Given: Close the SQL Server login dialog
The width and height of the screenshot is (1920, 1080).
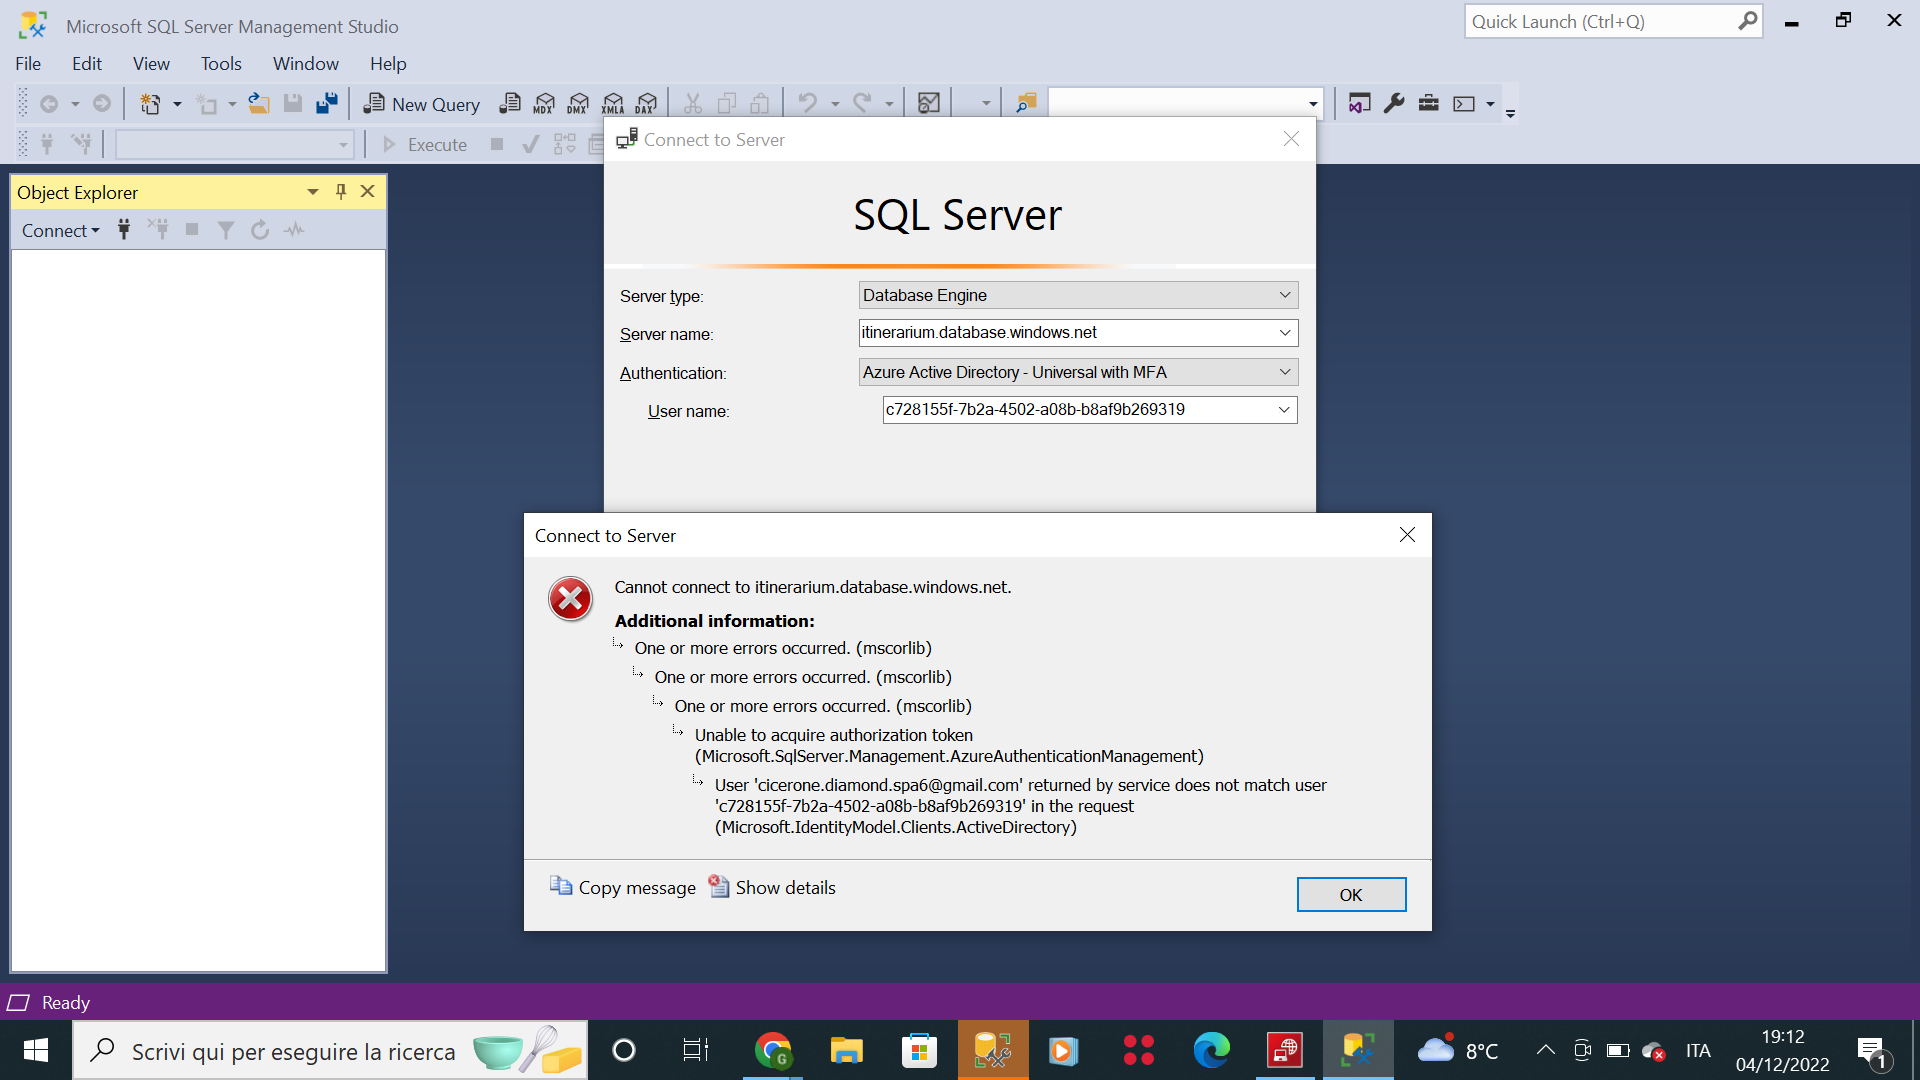Looking at the screenshot, I should pyautogui.click(x=1291, y=139).
